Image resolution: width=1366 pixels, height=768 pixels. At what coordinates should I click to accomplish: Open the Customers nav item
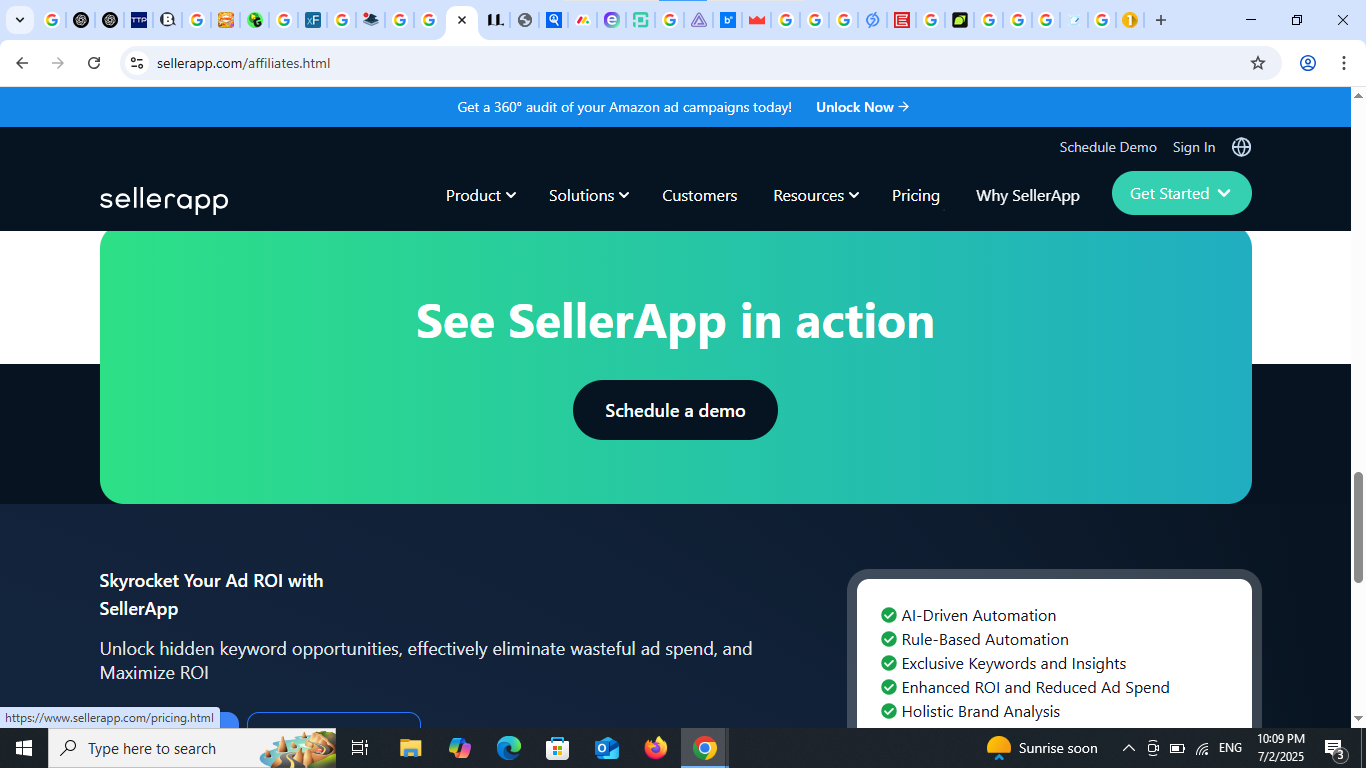(700, 195)
